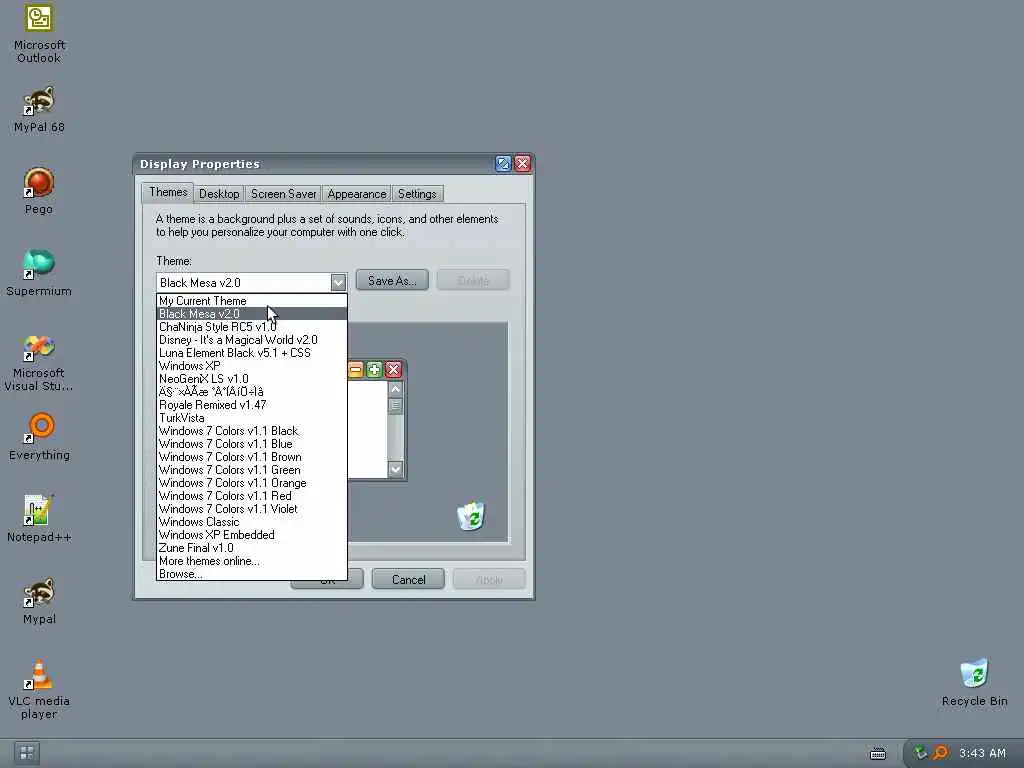
Task: Select Royale Remixed v1.47 theme
Action: (x=252, y=405)
